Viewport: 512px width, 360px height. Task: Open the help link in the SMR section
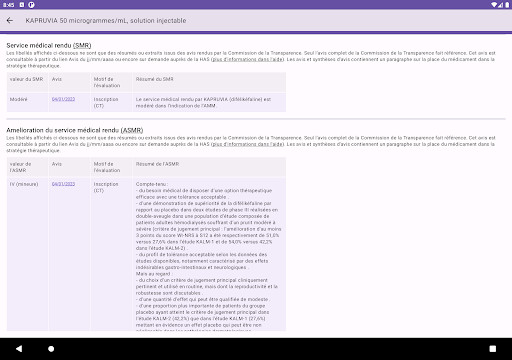tap(248, 59)
